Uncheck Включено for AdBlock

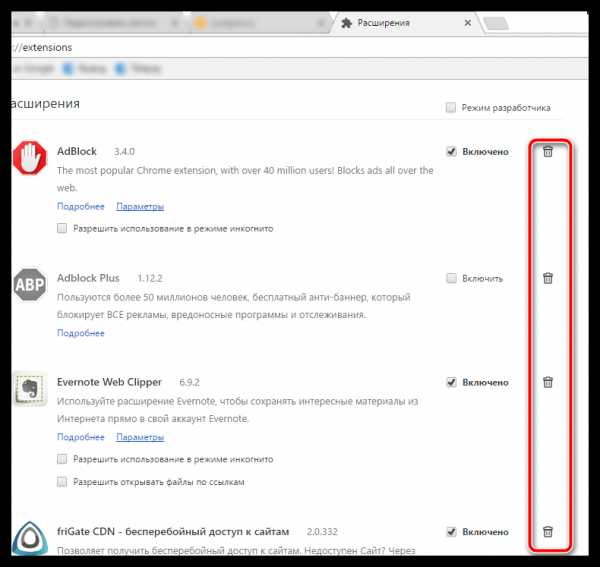coord(452,152)
